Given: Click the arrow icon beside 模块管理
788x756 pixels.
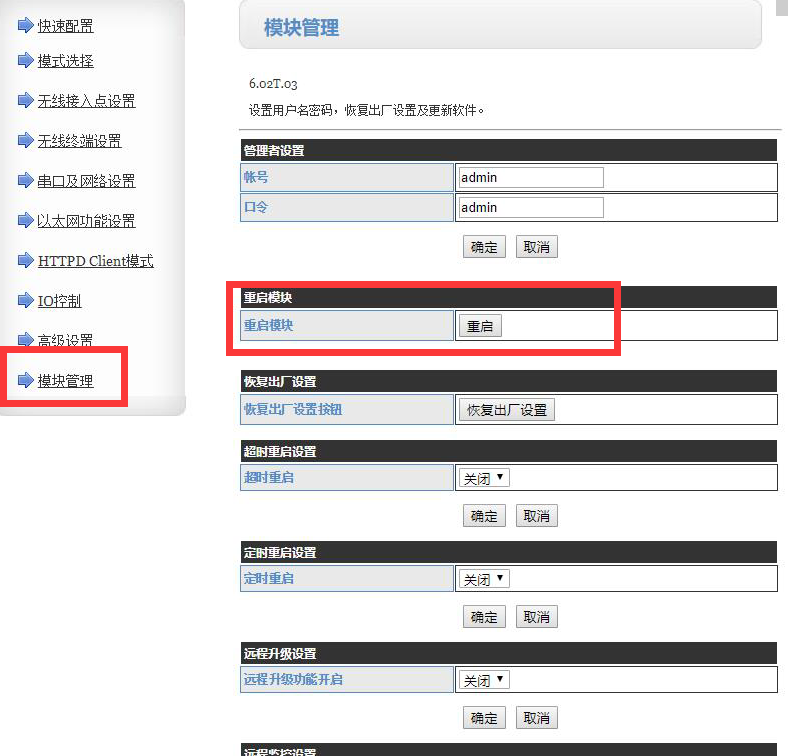Looking at the screenshot, I should pos(25,380).
